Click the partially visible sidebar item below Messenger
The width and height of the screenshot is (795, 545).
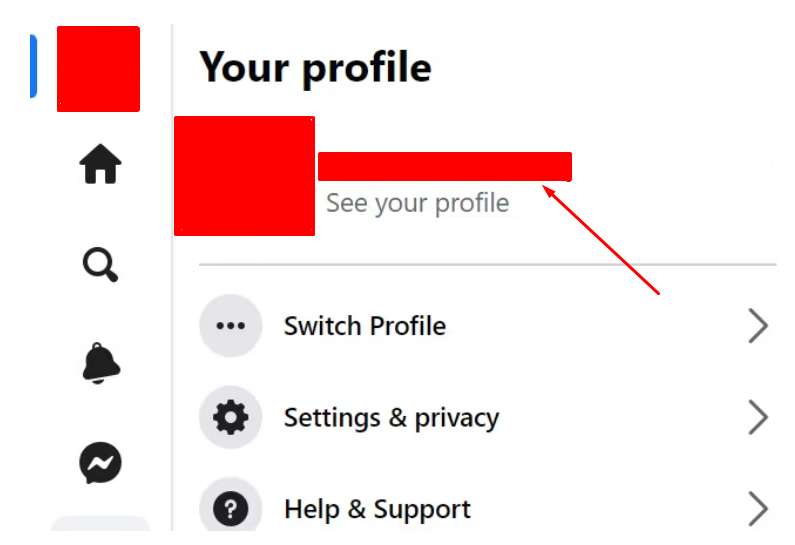[x=100, y=523]
